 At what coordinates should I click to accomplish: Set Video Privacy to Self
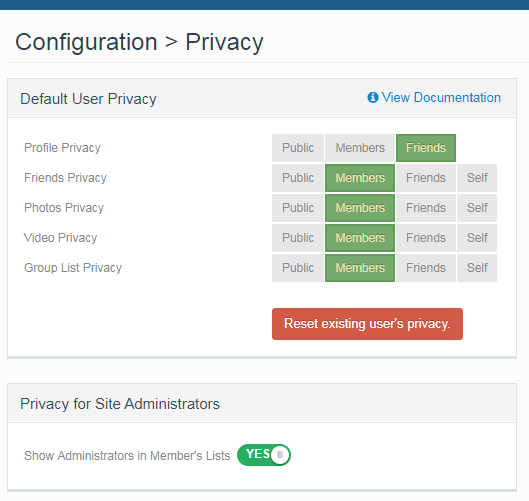click(477, 238)
